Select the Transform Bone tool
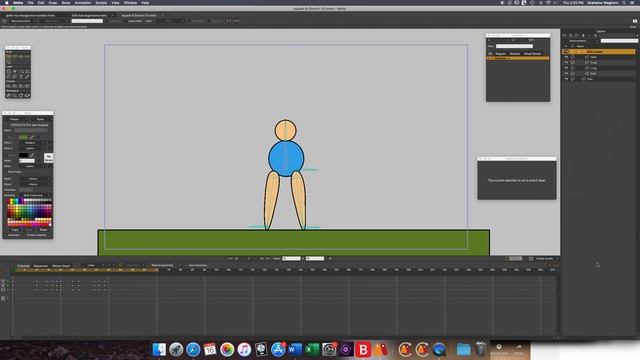640x360 pixels. pos(15,56)
